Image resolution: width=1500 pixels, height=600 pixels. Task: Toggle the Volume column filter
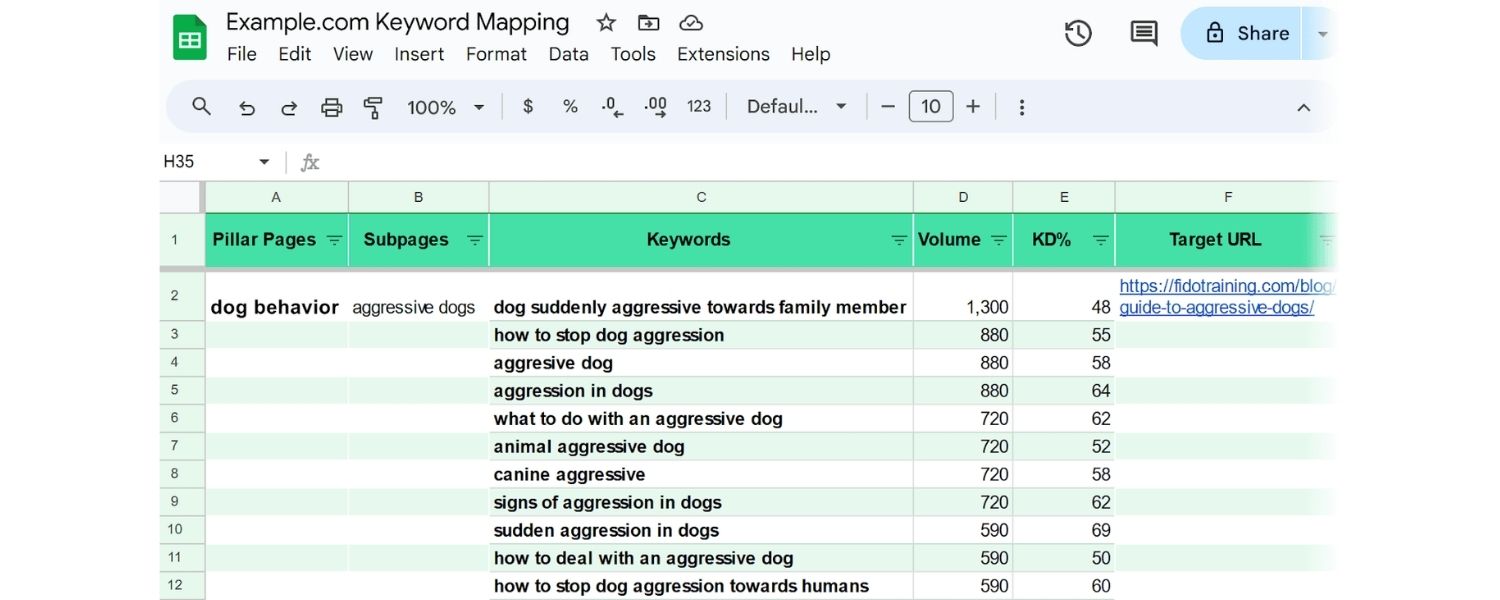(999, 240)
